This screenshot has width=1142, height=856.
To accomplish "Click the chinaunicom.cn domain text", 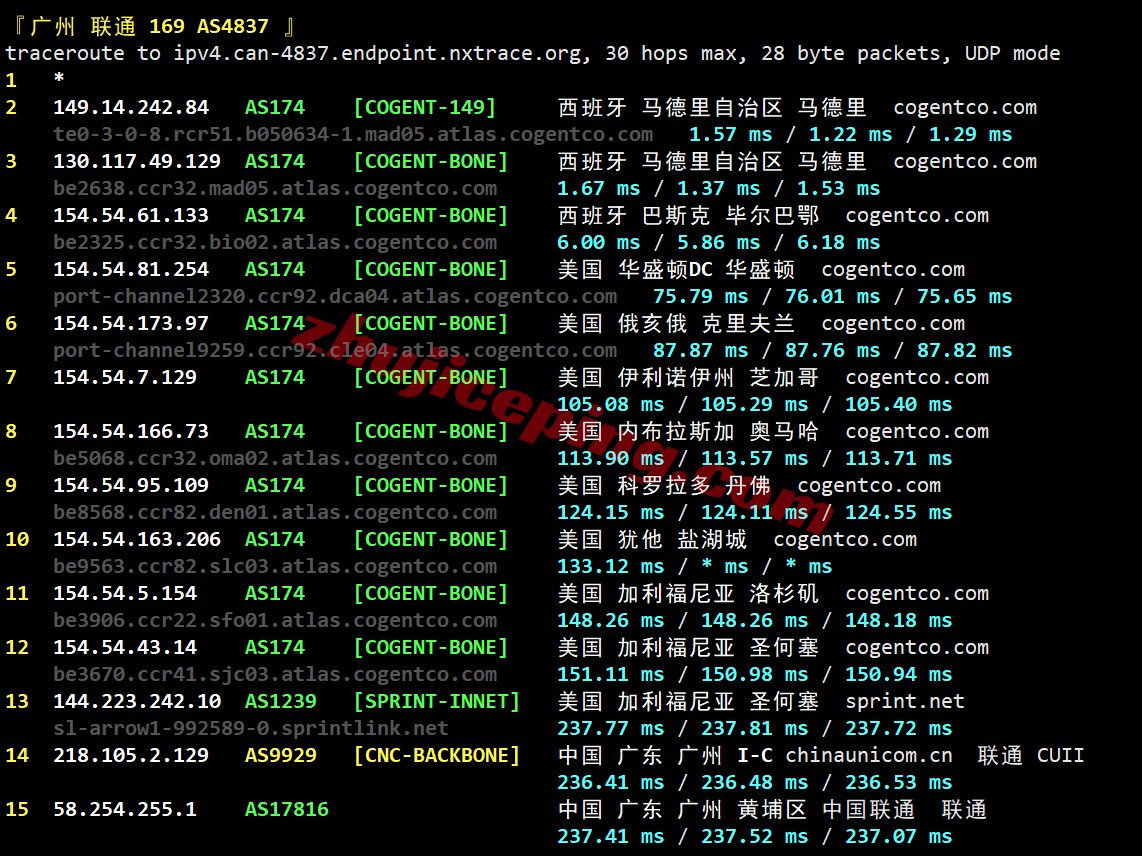I will (x=869, y=755).
